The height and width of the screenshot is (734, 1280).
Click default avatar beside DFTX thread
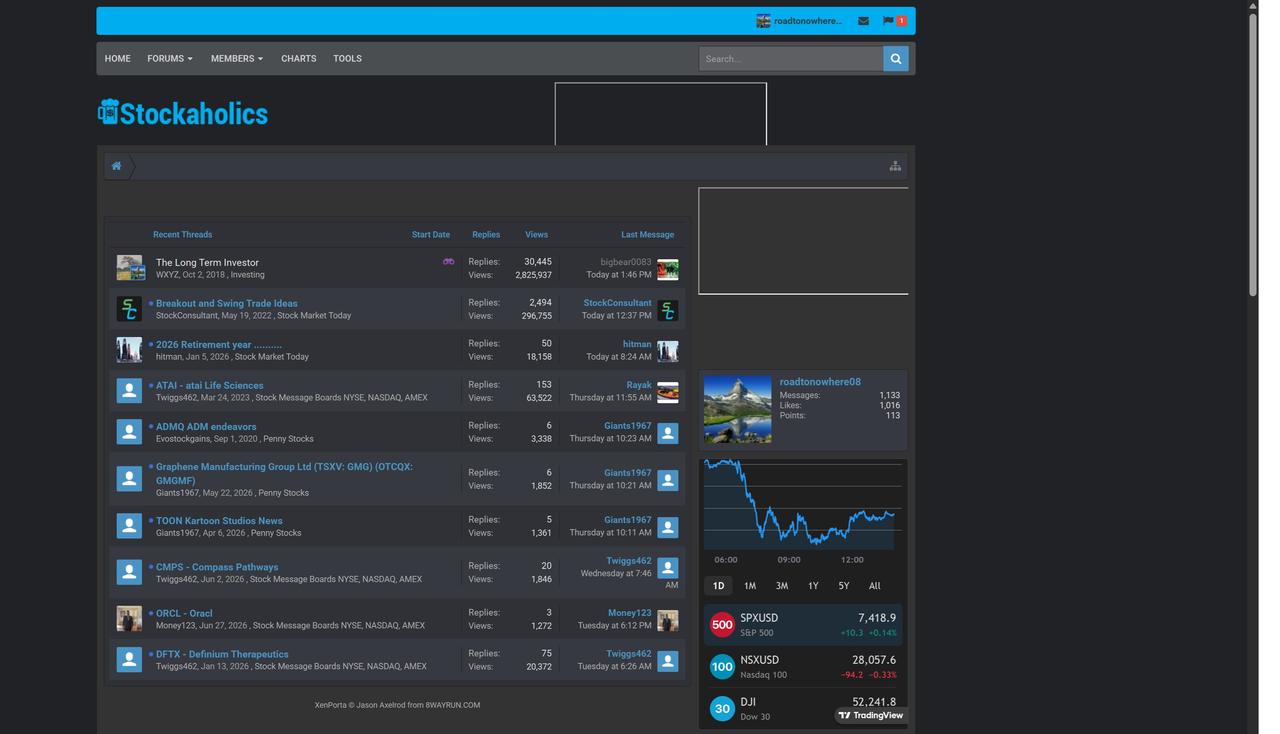[x=130, y=660]
